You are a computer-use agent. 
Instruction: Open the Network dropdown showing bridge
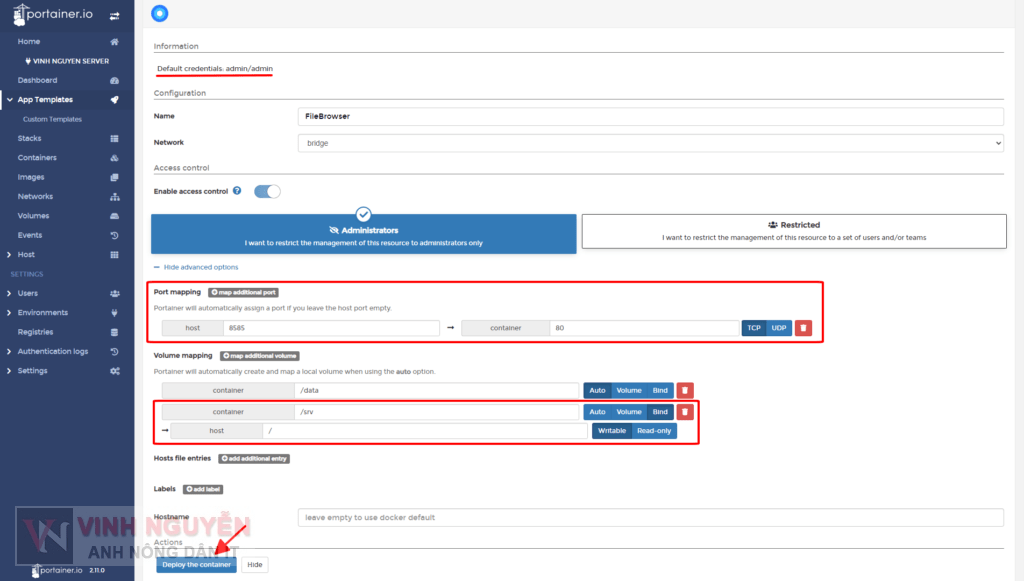(x=654, y=142)
